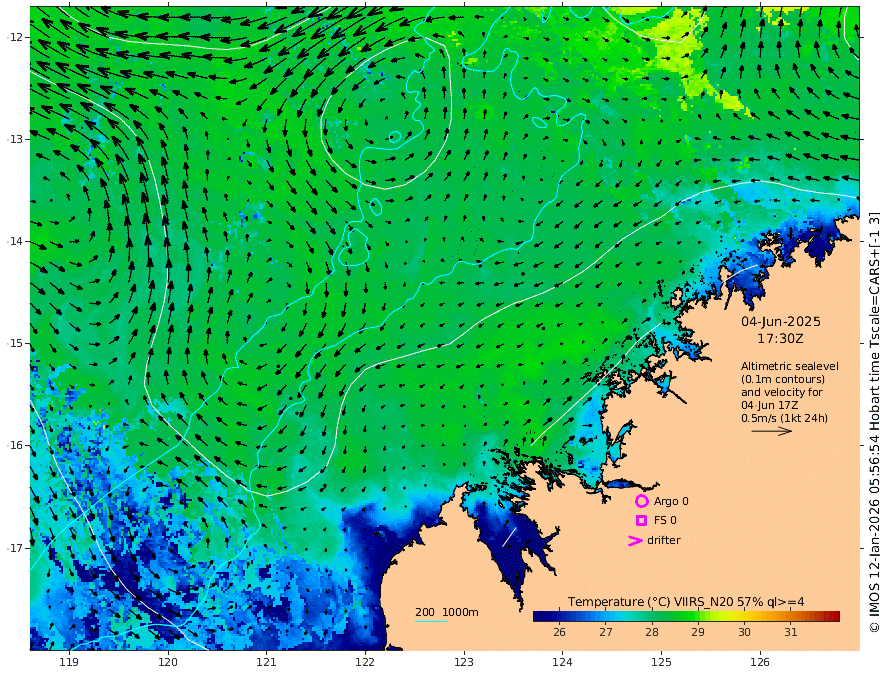Click the 31 tick label under colour bar
880x680 pixels.
tap(791, 632)
